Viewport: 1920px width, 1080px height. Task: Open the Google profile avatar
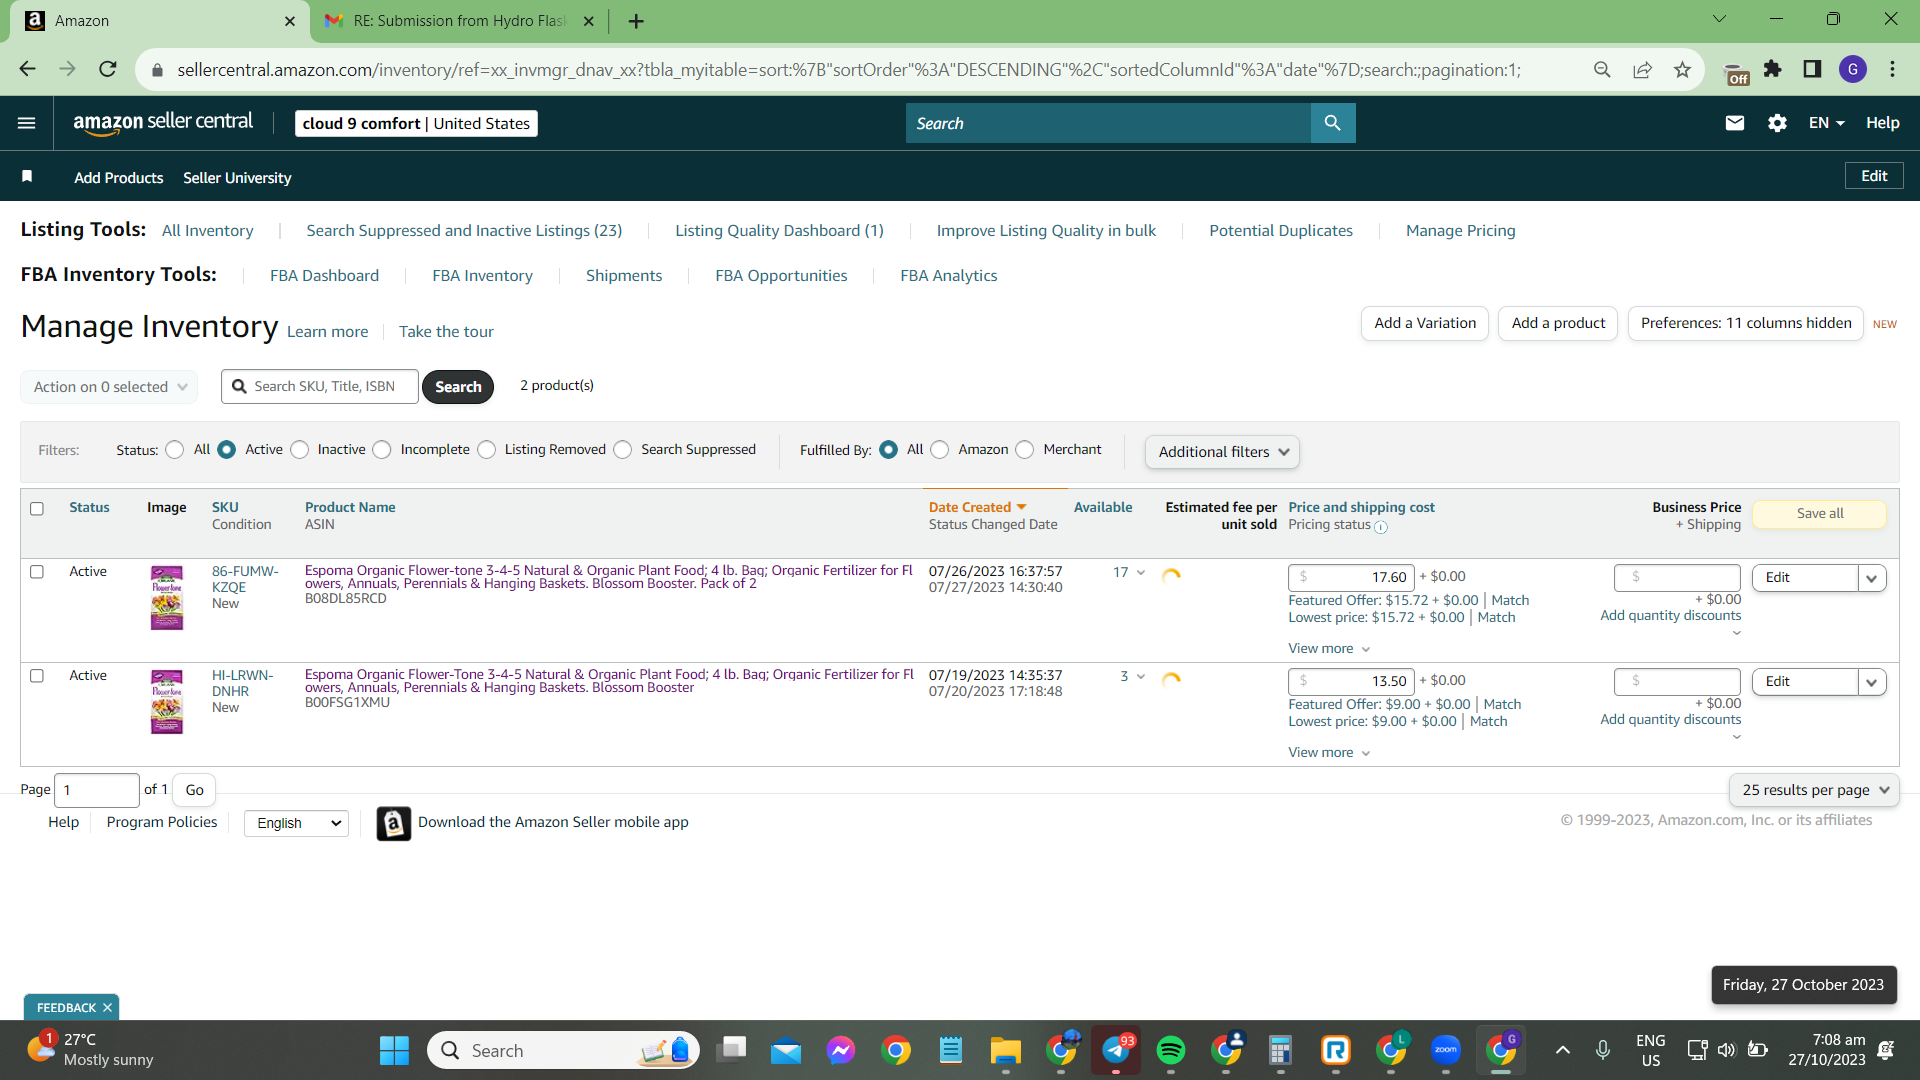coord(1852,69)
